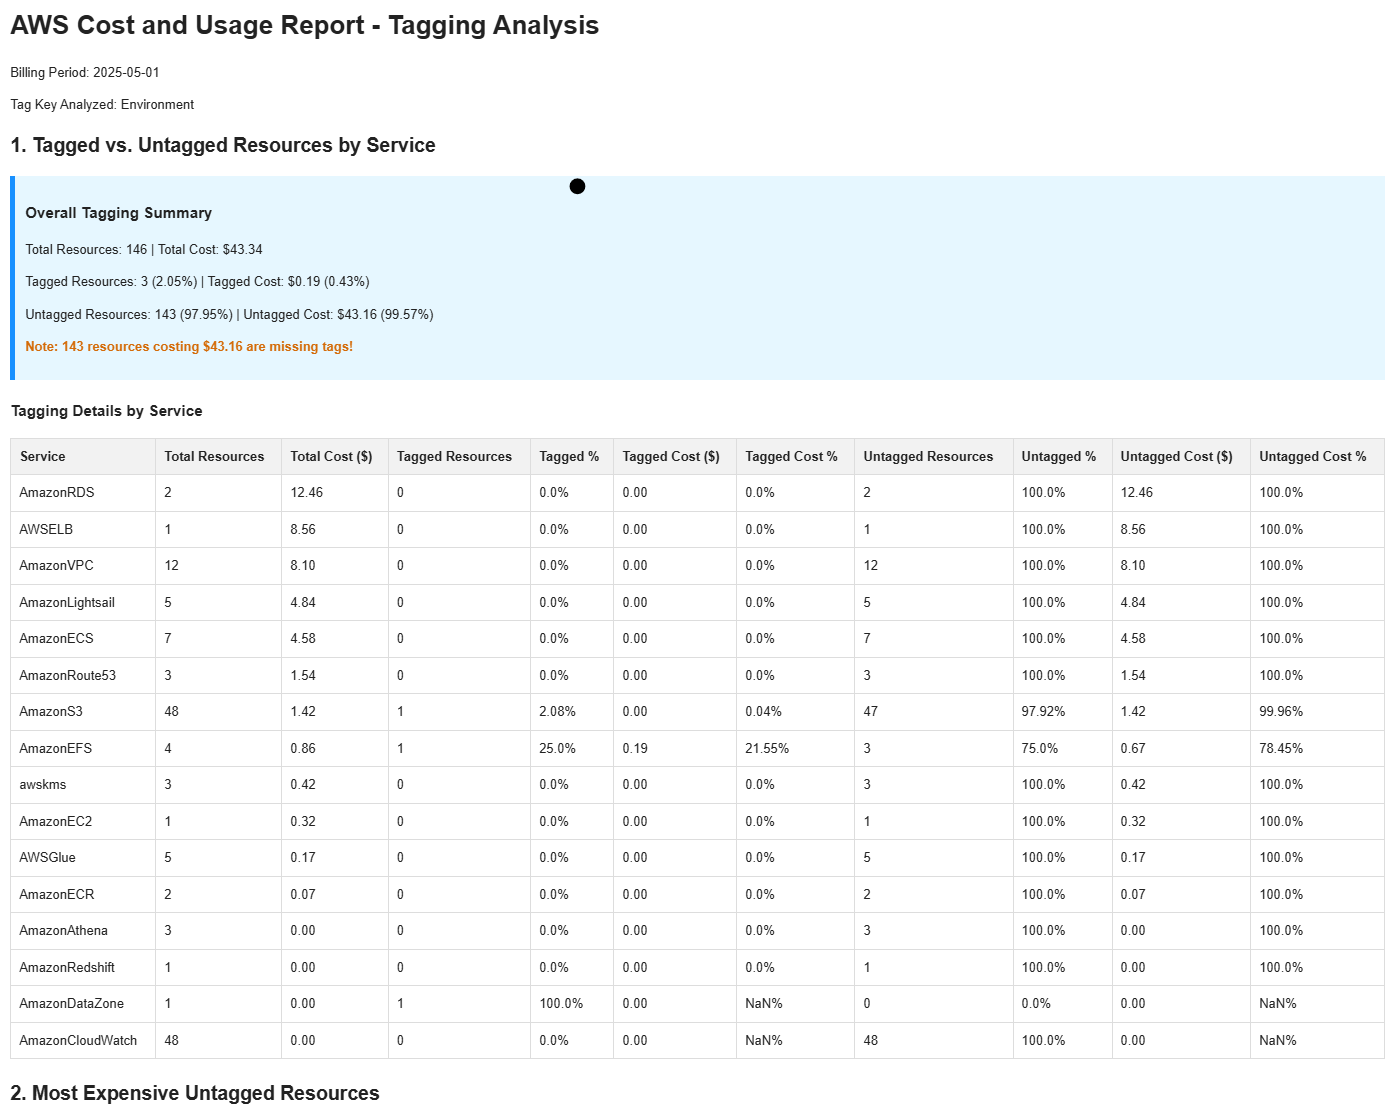Viewport: 1391px width, 1109px height.
Task: Click the report title at the top
Action: pyautogui.click(x=304, y=25)
